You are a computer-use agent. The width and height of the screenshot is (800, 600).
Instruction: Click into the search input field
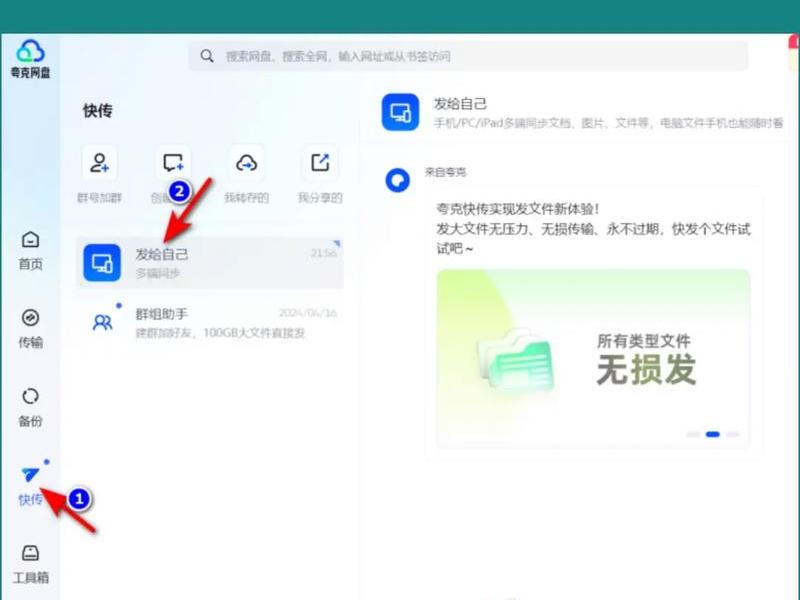tap(468, 56)
